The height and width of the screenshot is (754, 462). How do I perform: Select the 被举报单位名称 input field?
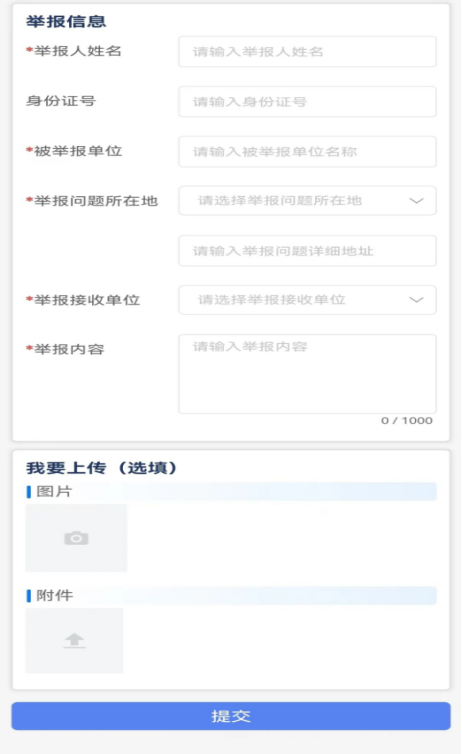click(307, 151)
